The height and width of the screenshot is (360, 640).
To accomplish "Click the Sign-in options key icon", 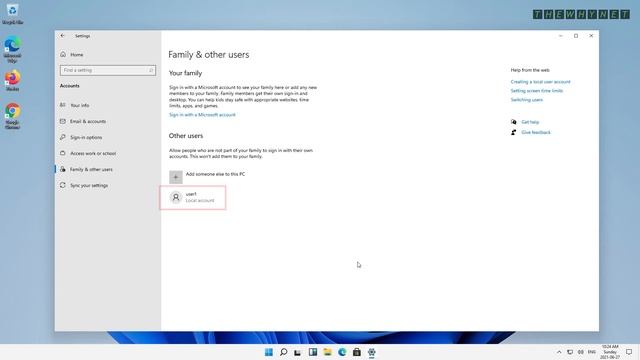I will pos(63,137).
